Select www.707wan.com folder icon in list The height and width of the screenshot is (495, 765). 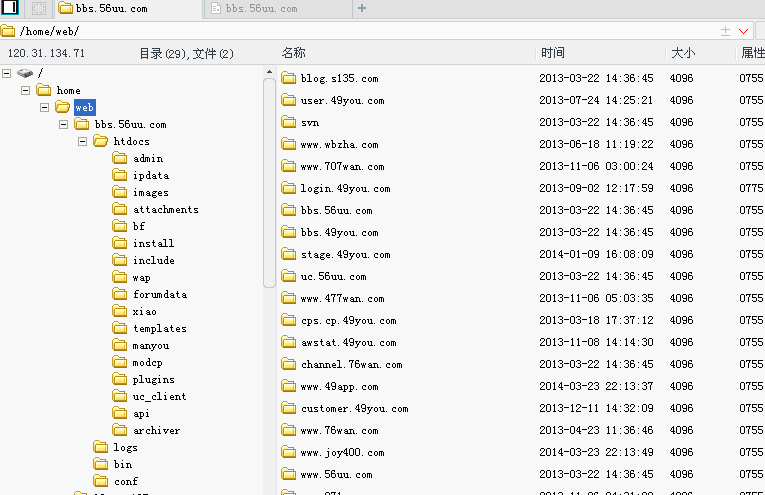pos(288,166)
